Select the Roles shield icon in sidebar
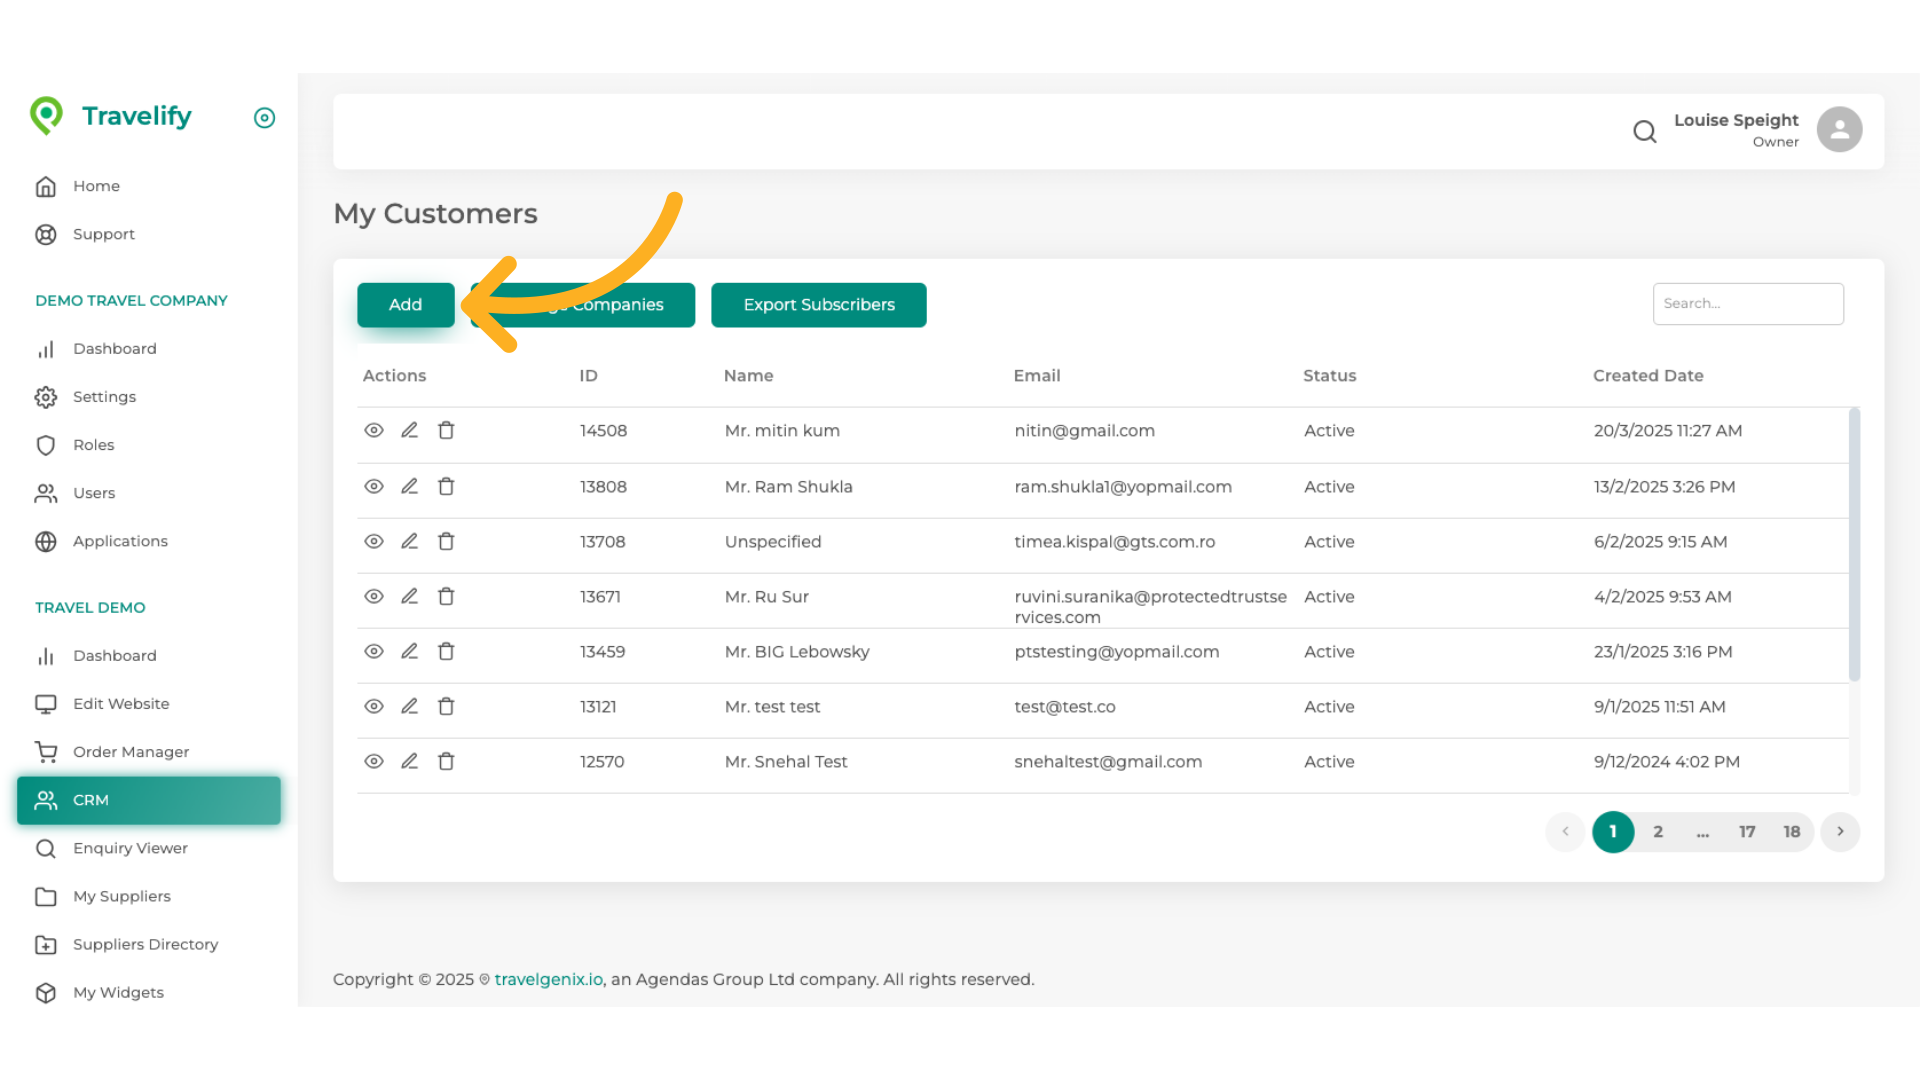The height and width of the screenshot is (1080, 1920). click(46, 445)
